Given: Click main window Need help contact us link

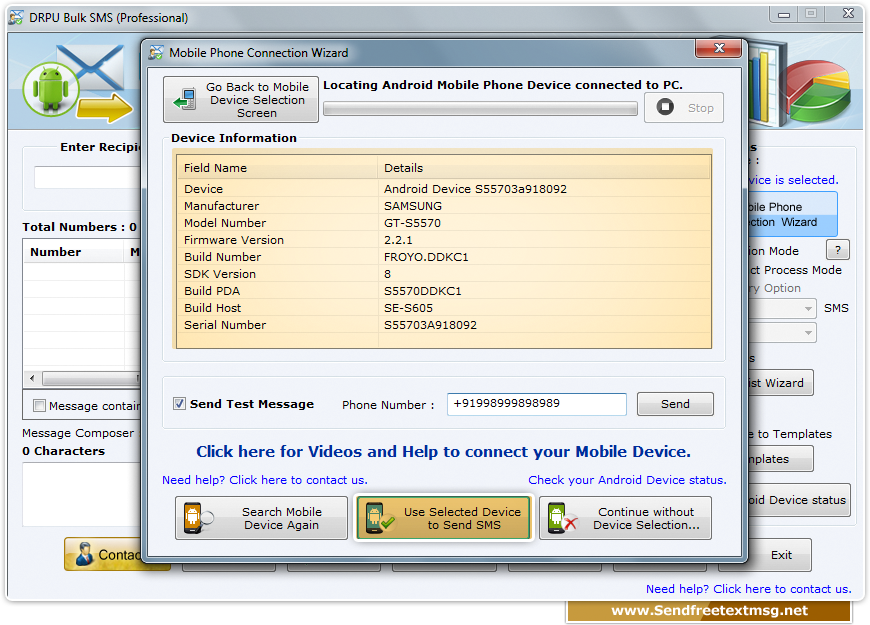Looking at the screenshot, I should tap(748, 589).
